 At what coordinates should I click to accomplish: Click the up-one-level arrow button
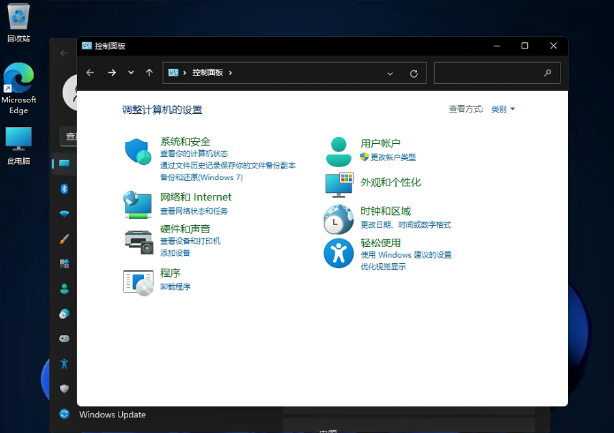pyautogui.click(x=149, y=73)
